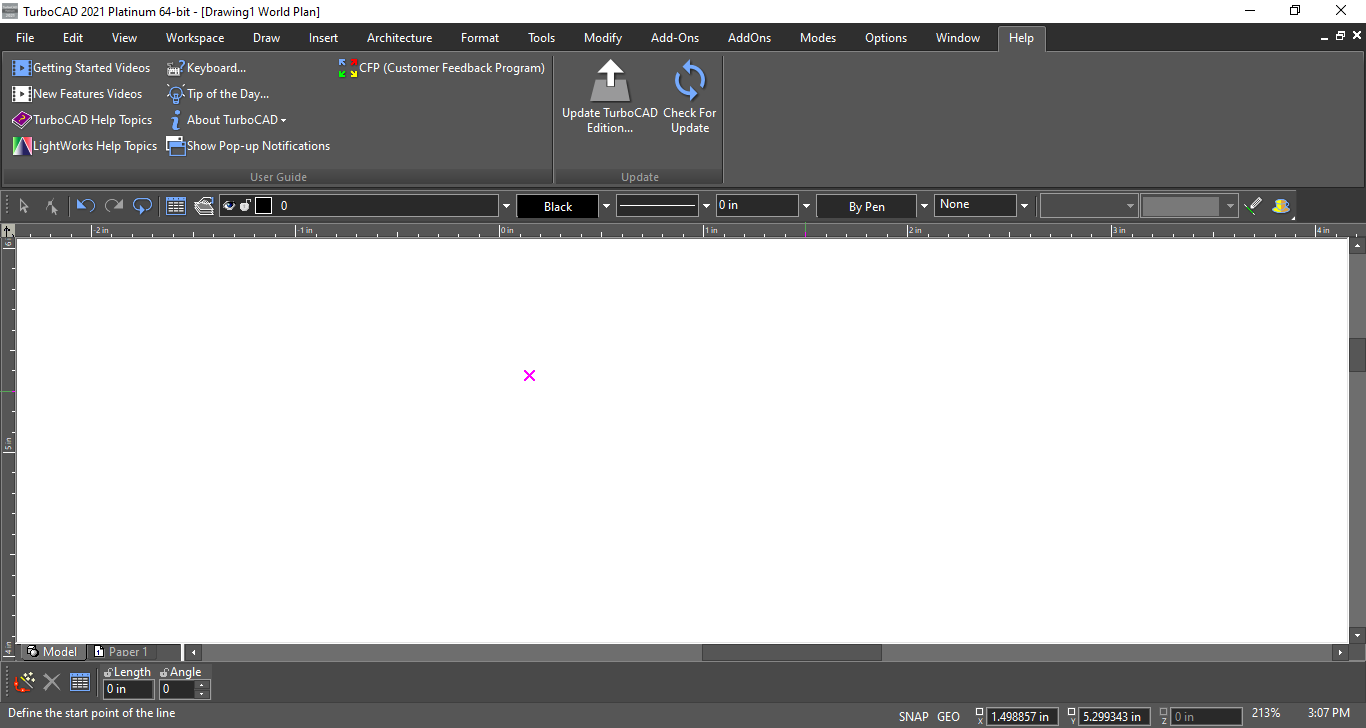Click the Angle input field
This screenshot has width=1366, height=728.
177,689
